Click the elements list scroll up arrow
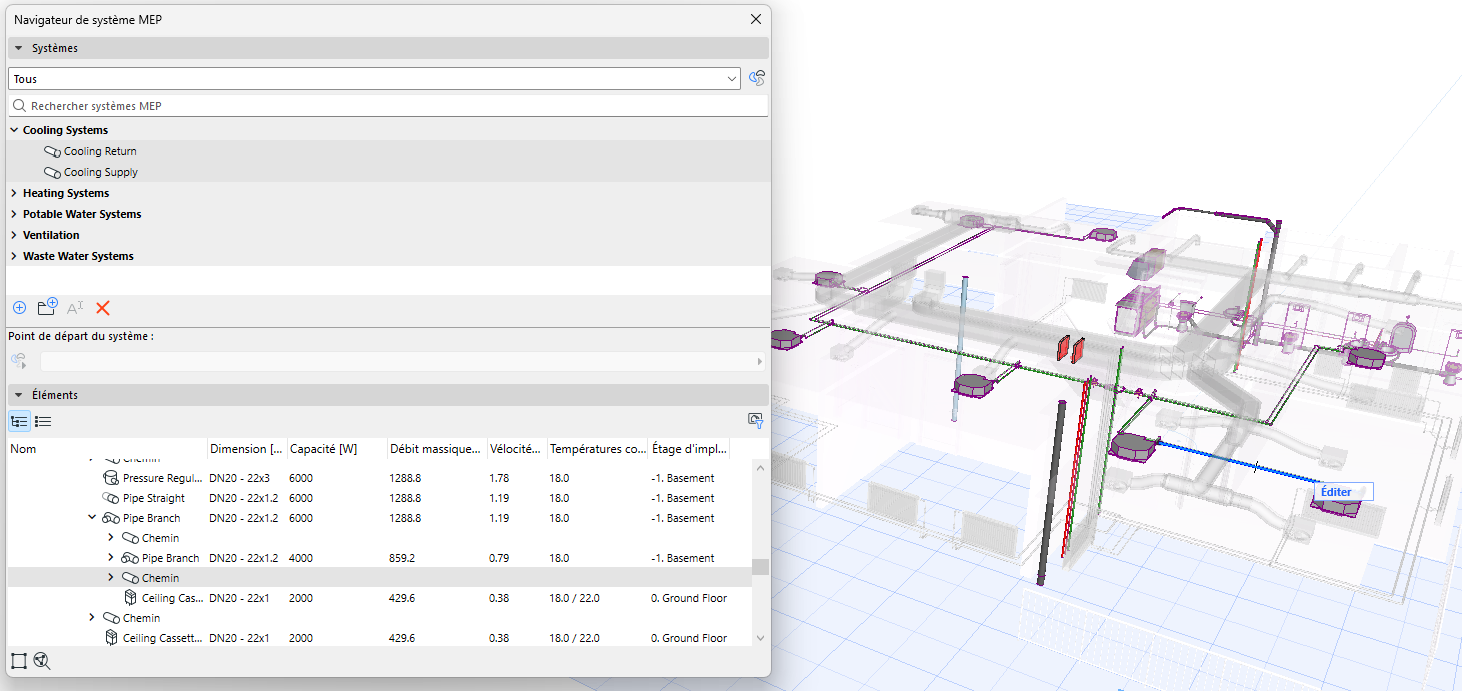This screenshot has height=691, width=1462. (760, 467)
